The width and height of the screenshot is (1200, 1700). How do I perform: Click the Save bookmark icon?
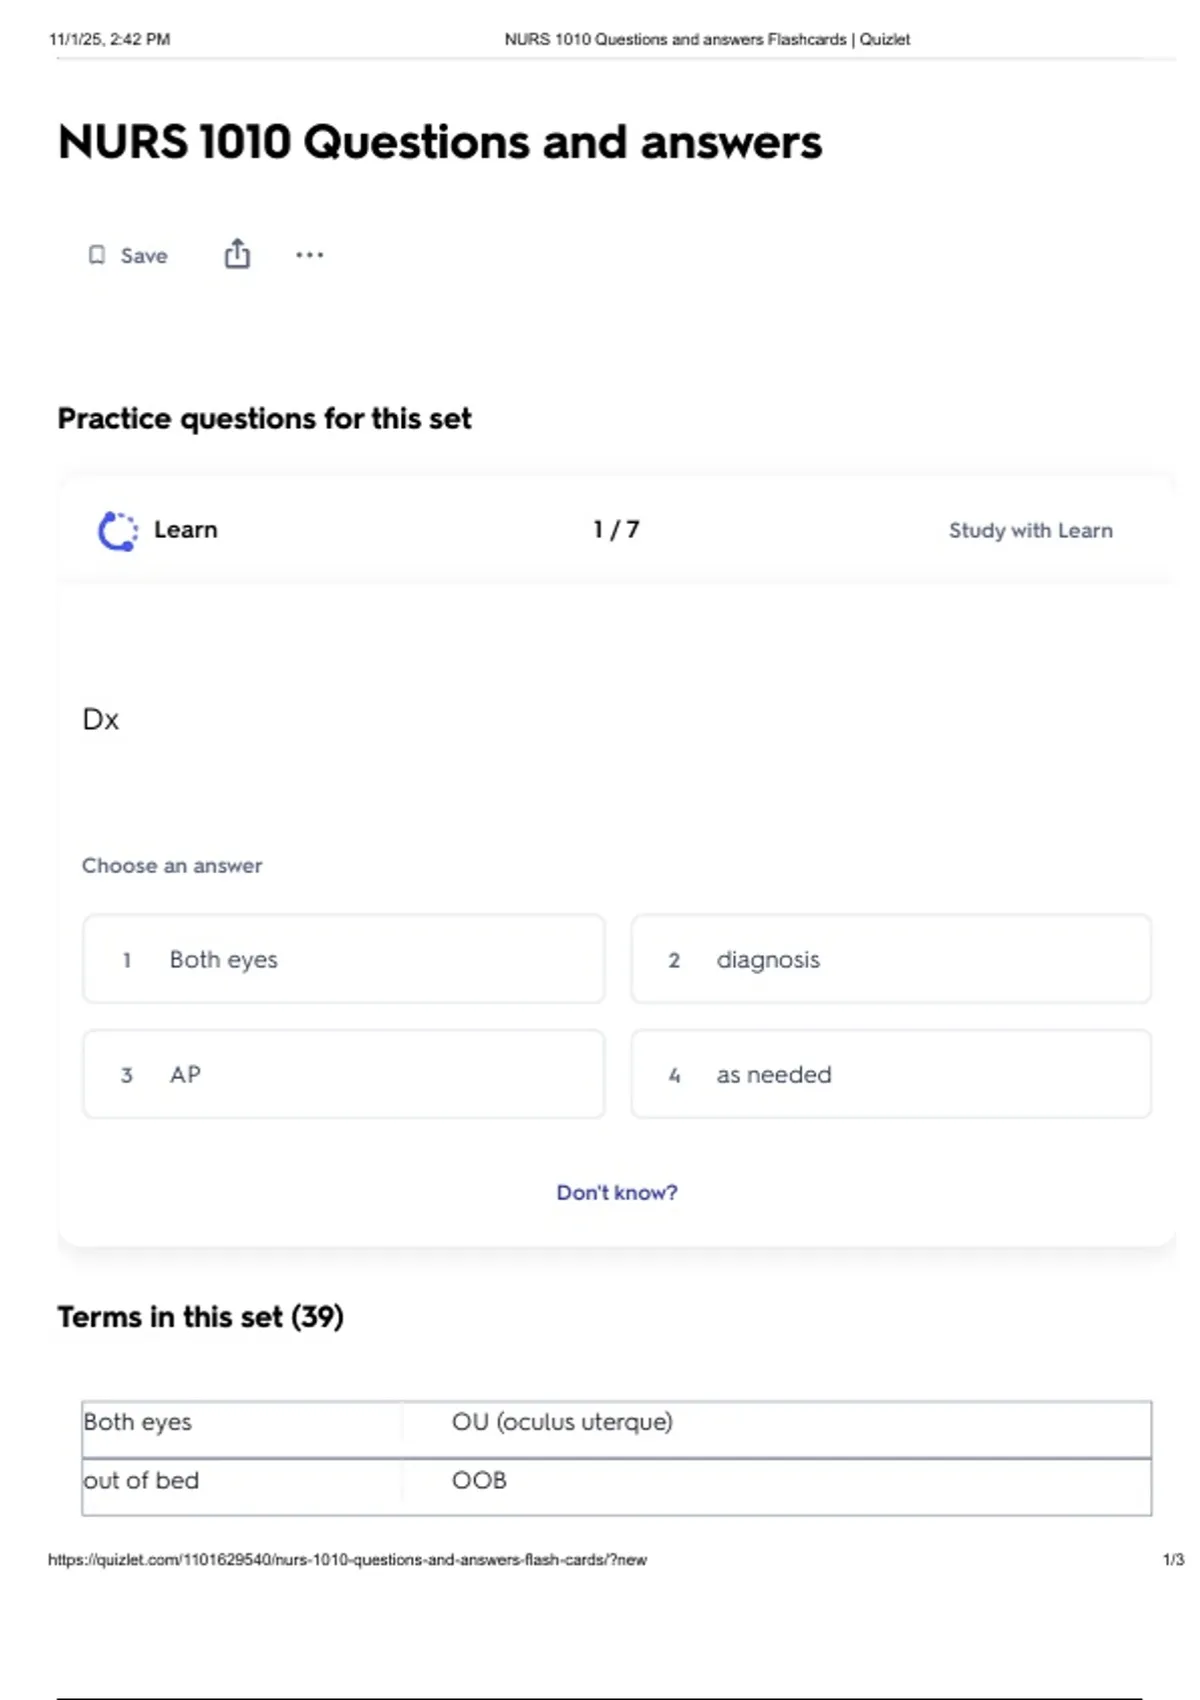point(97,255)
